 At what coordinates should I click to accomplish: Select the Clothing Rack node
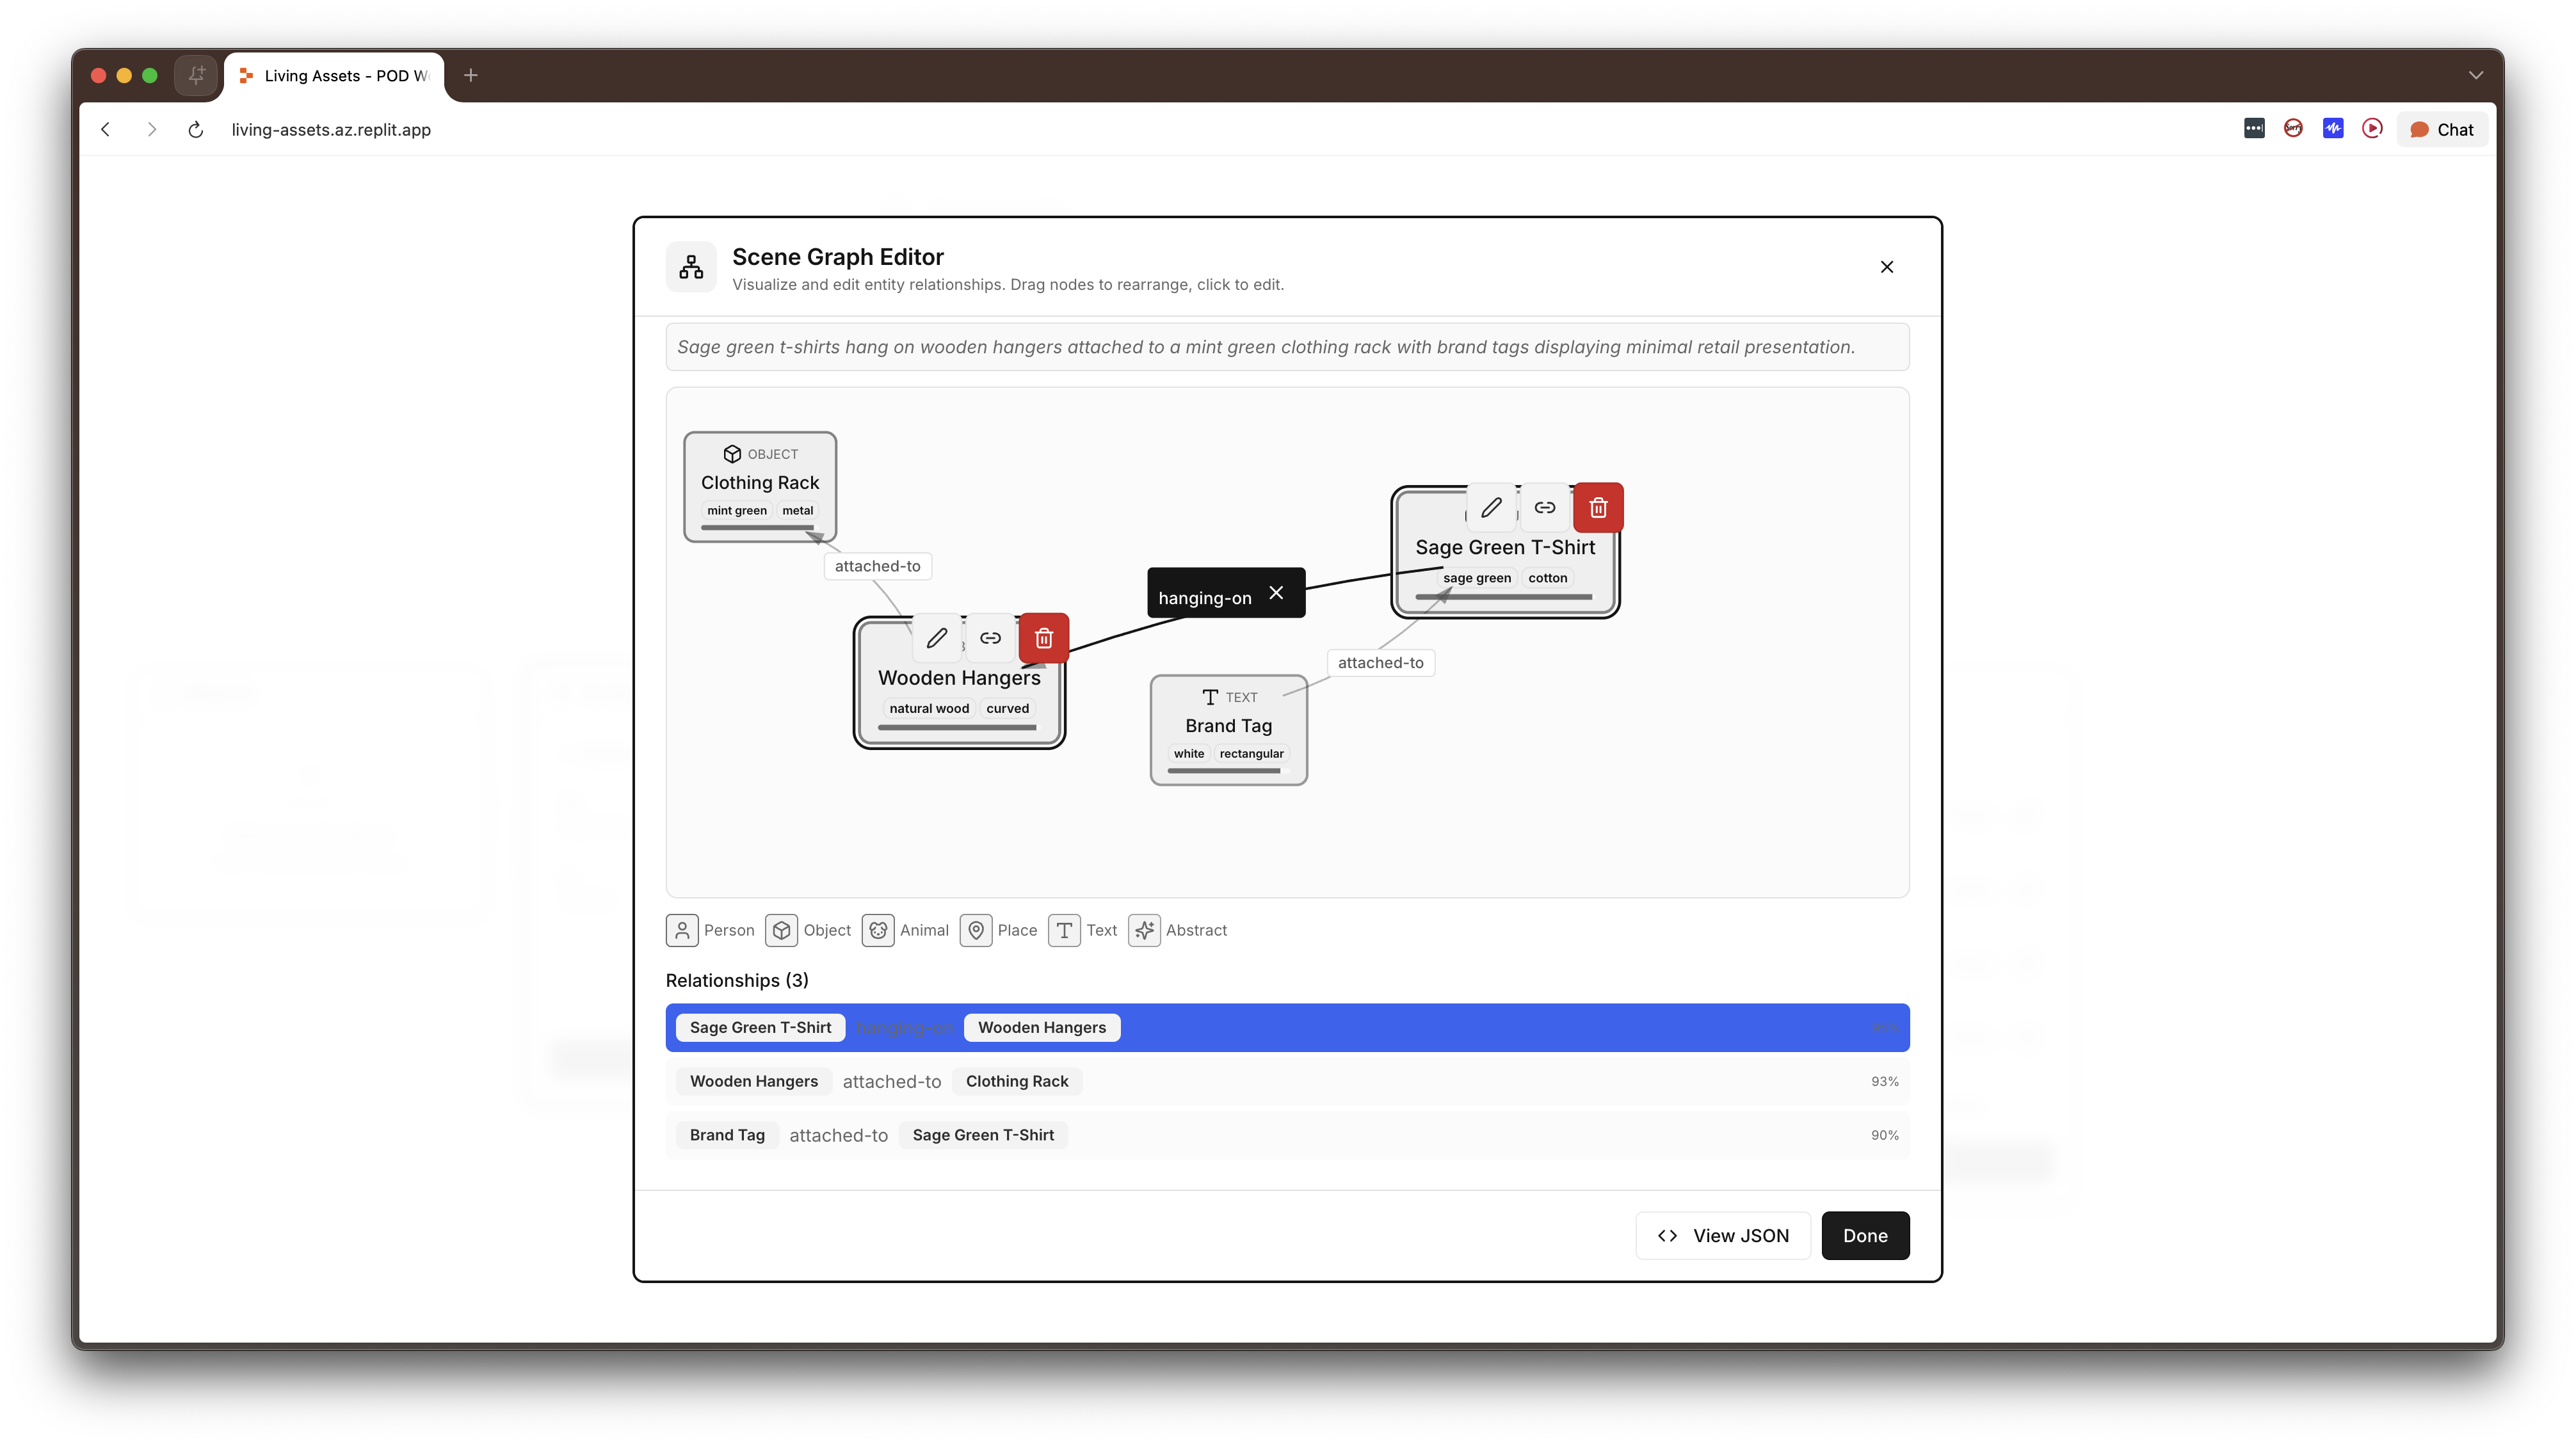coord(760,487)
